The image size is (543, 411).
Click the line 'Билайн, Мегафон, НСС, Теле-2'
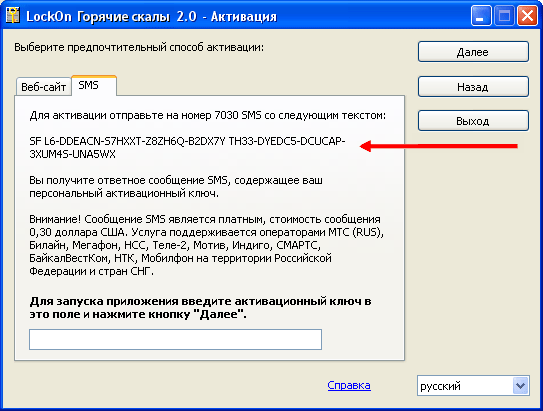(175, 245)
